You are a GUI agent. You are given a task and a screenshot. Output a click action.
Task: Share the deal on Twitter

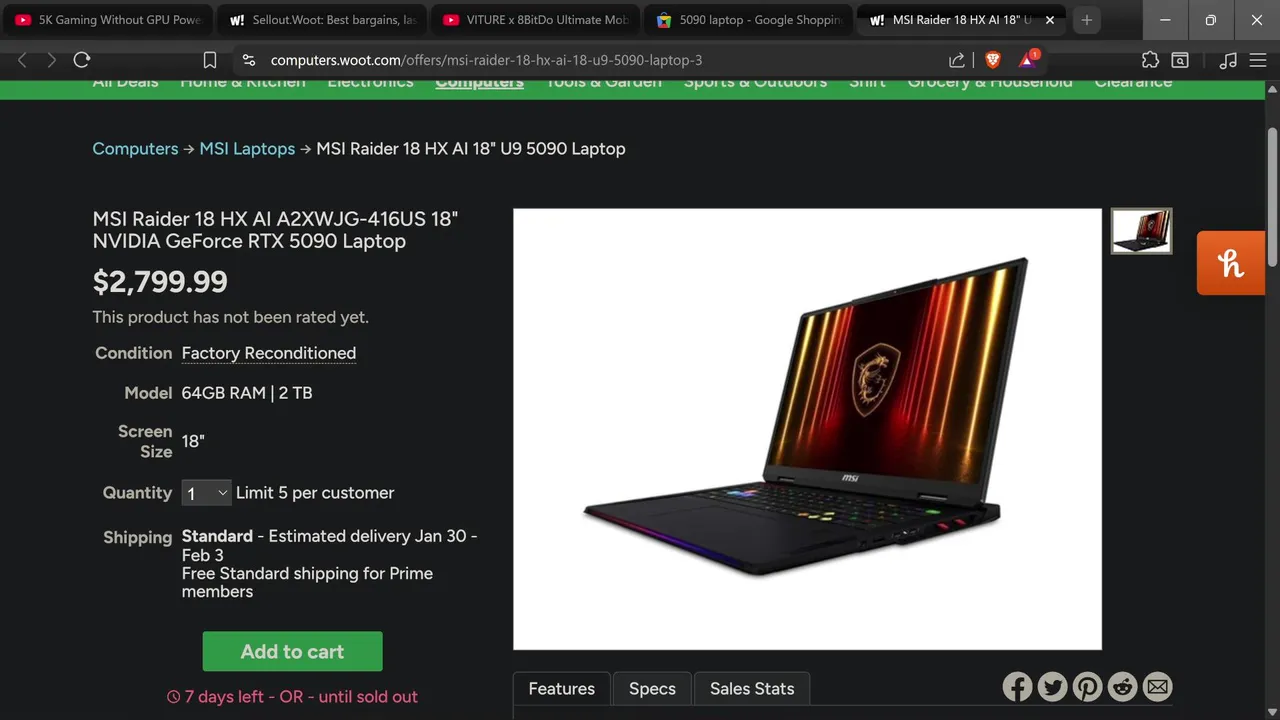1052,687
